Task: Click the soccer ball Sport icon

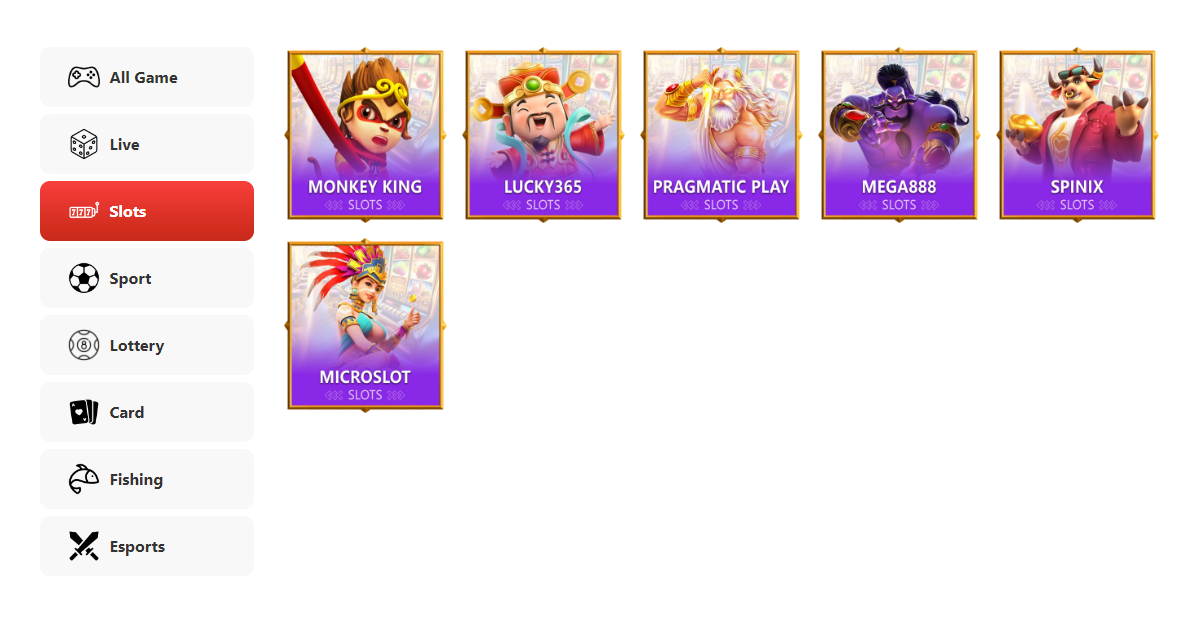Action: (84, 278)
